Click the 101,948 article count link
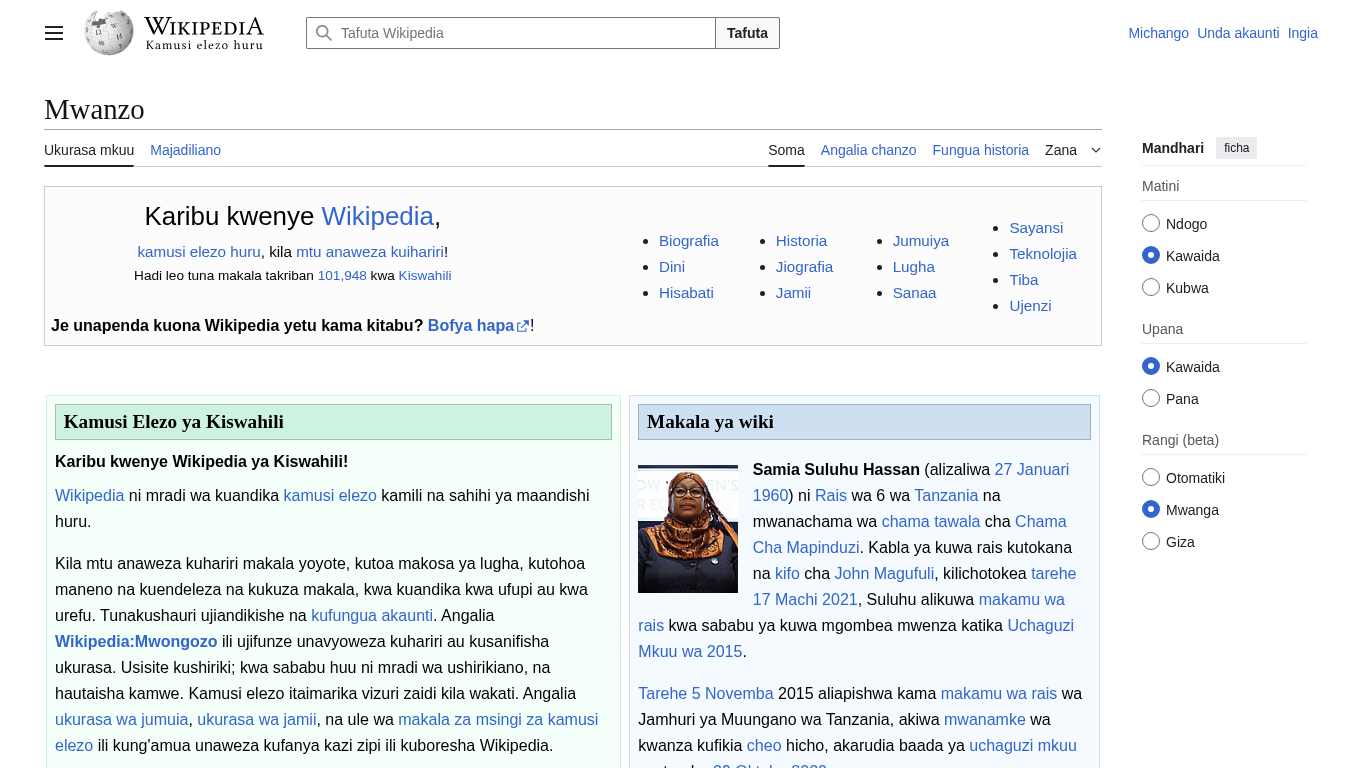This screenshot has width=1366, height=768. [x=342, y=276]
